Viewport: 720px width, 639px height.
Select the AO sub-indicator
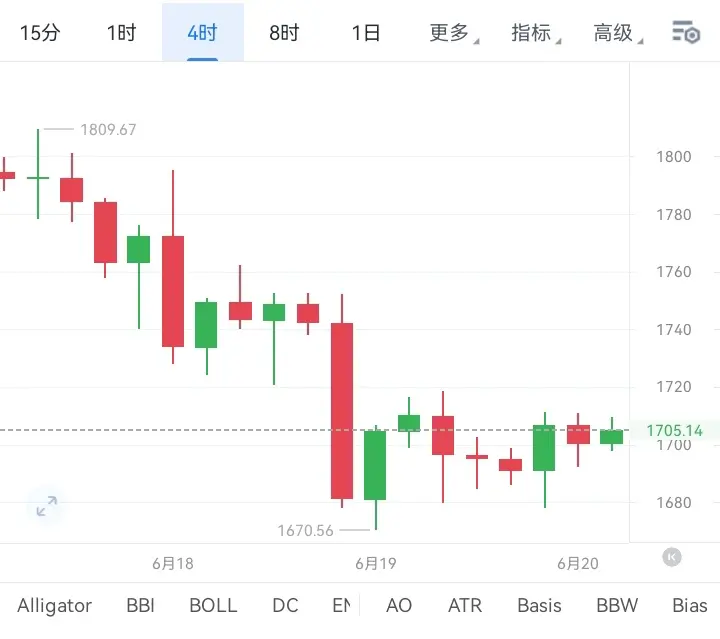[399, 605]
